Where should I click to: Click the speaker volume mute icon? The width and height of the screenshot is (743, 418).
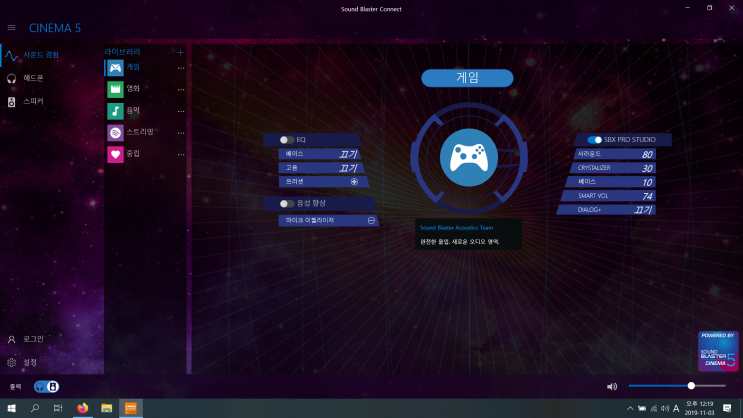(x=612, y=387)
